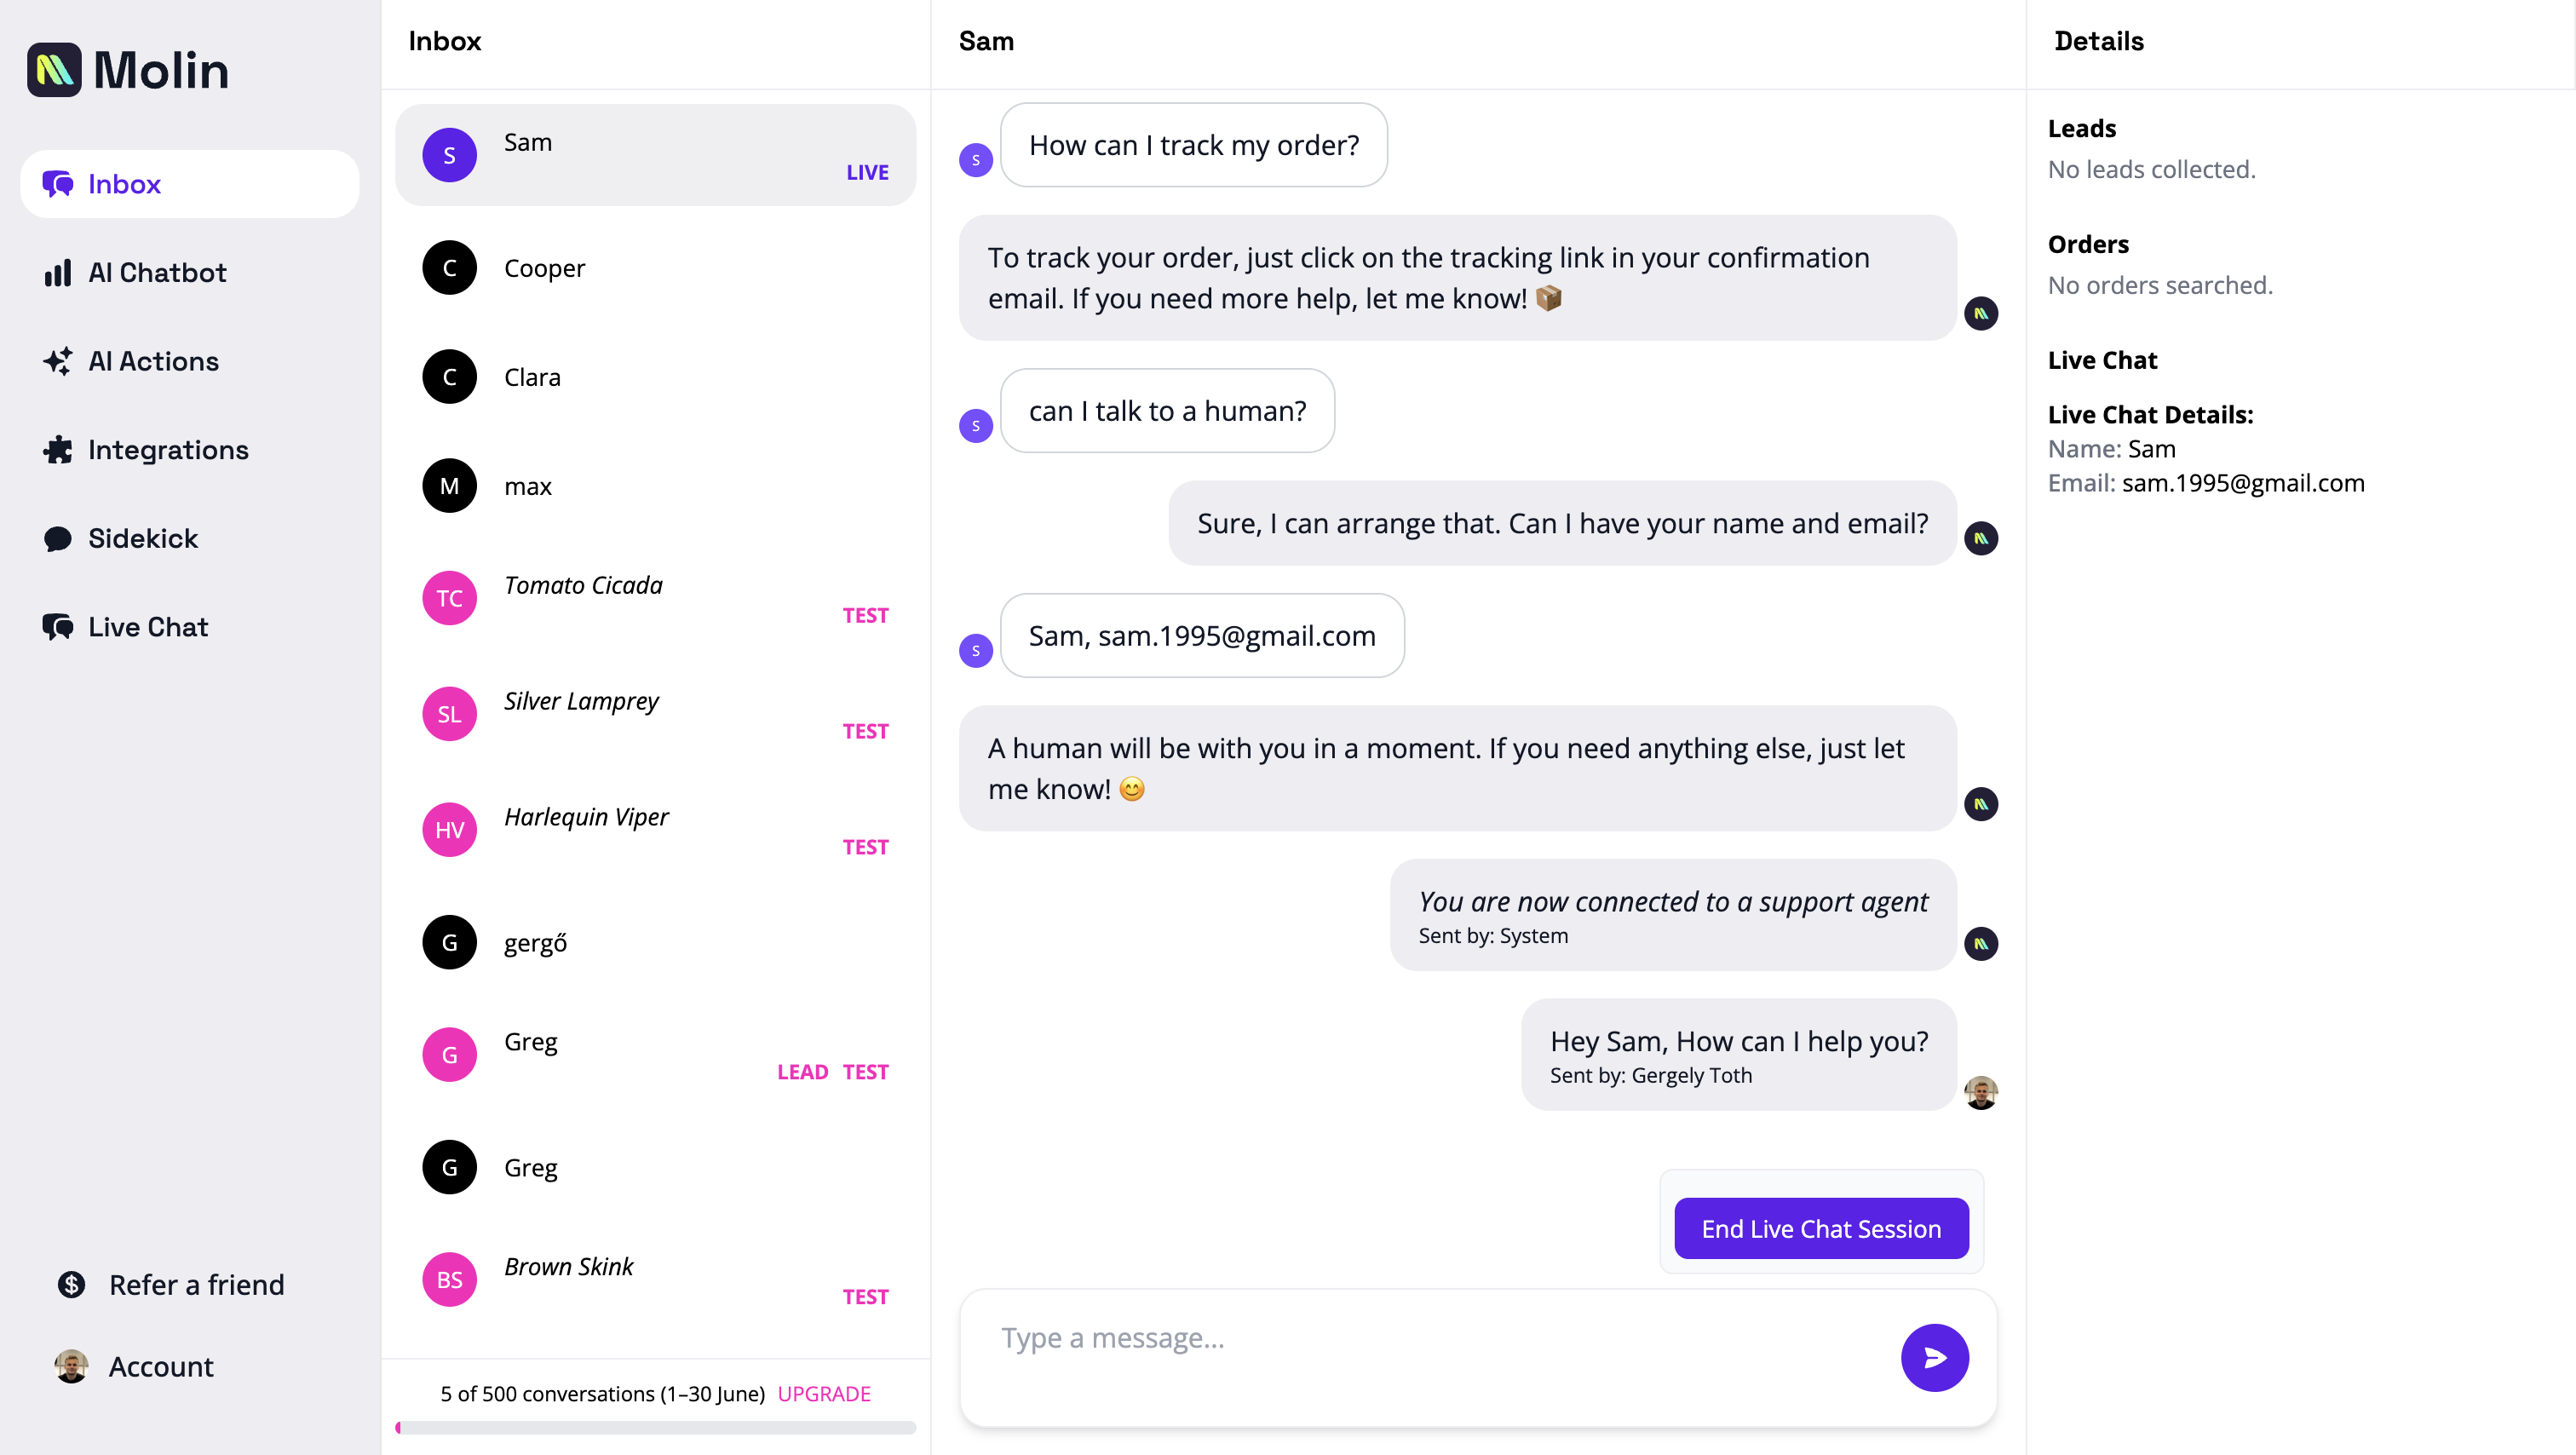The height and width of the screenshot is (1455, 2576).
Task: Open Cooper's conversation
Action: pyautogui.click(x=655, y=267)
